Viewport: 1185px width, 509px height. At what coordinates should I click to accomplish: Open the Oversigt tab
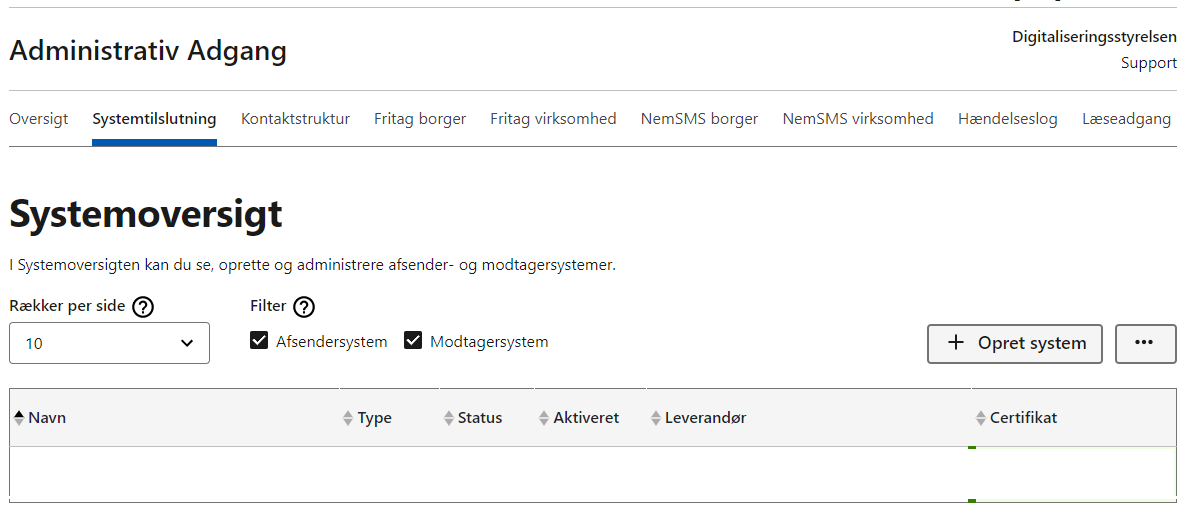click(x=39, y=119)
